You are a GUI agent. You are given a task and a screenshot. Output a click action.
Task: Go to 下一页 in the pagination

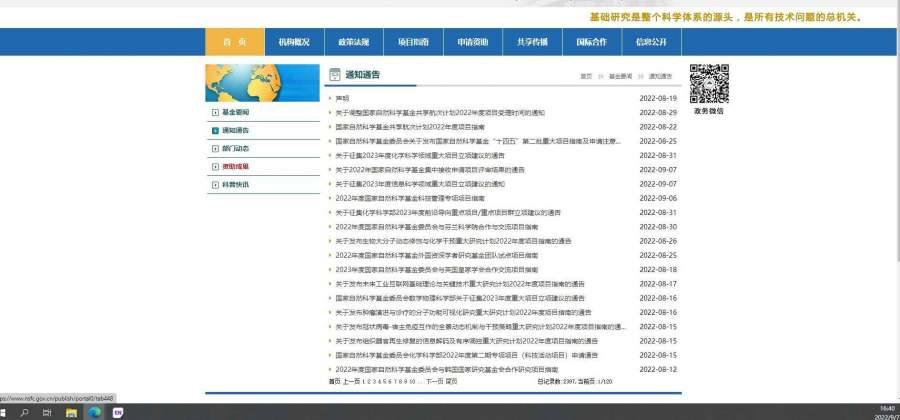coord(433,381)
